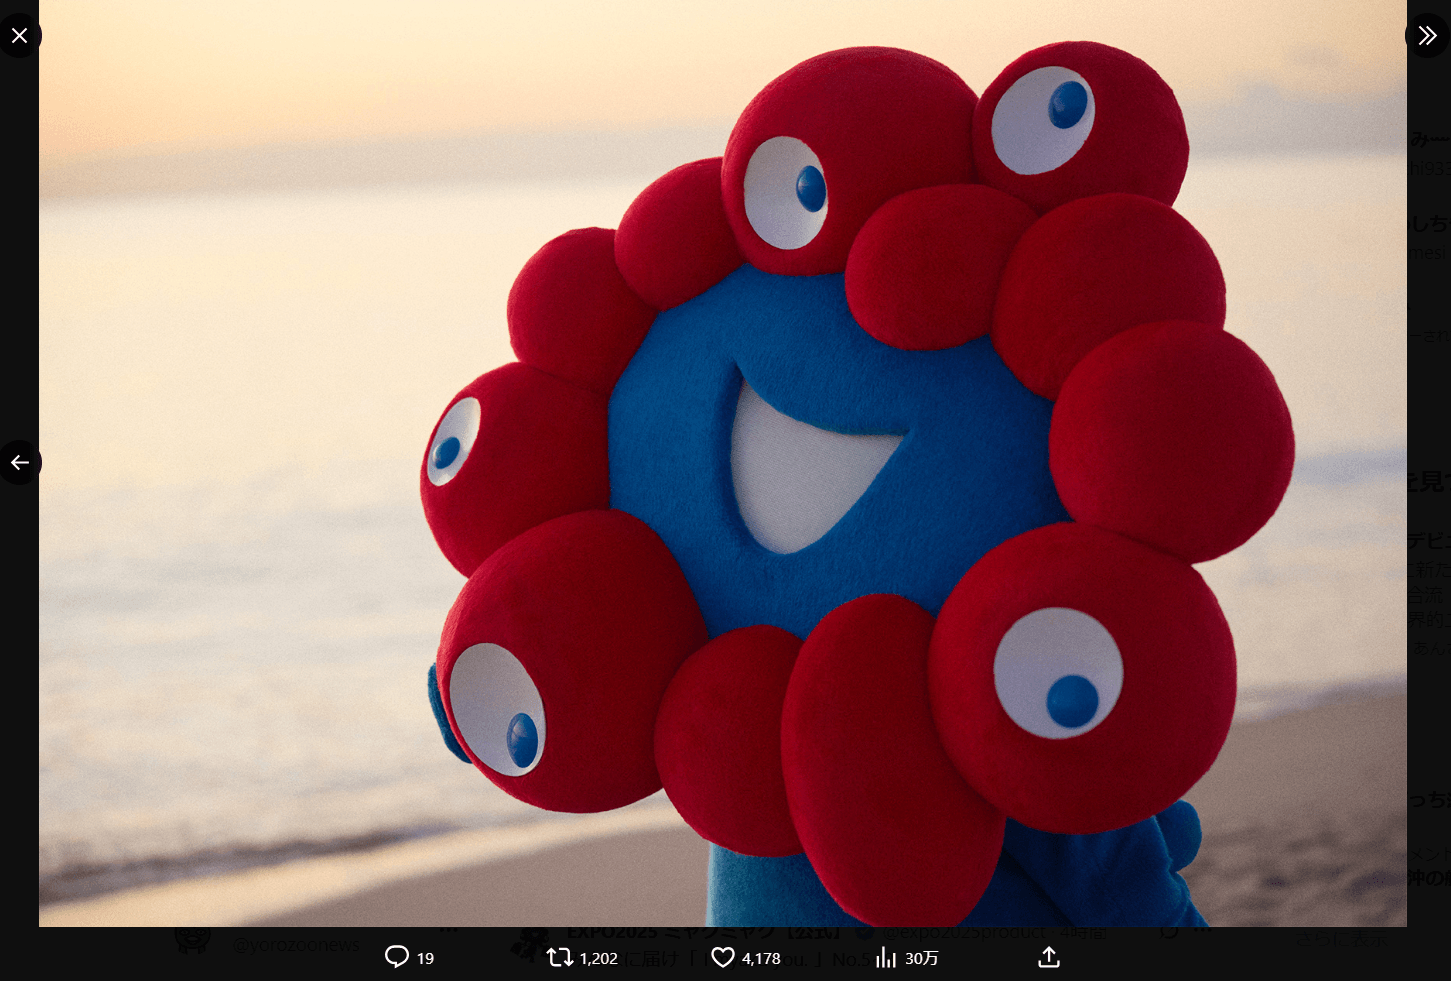The image size is (1451, 981).
Task: Open the share upload icon
Action: click(1048, 957)
